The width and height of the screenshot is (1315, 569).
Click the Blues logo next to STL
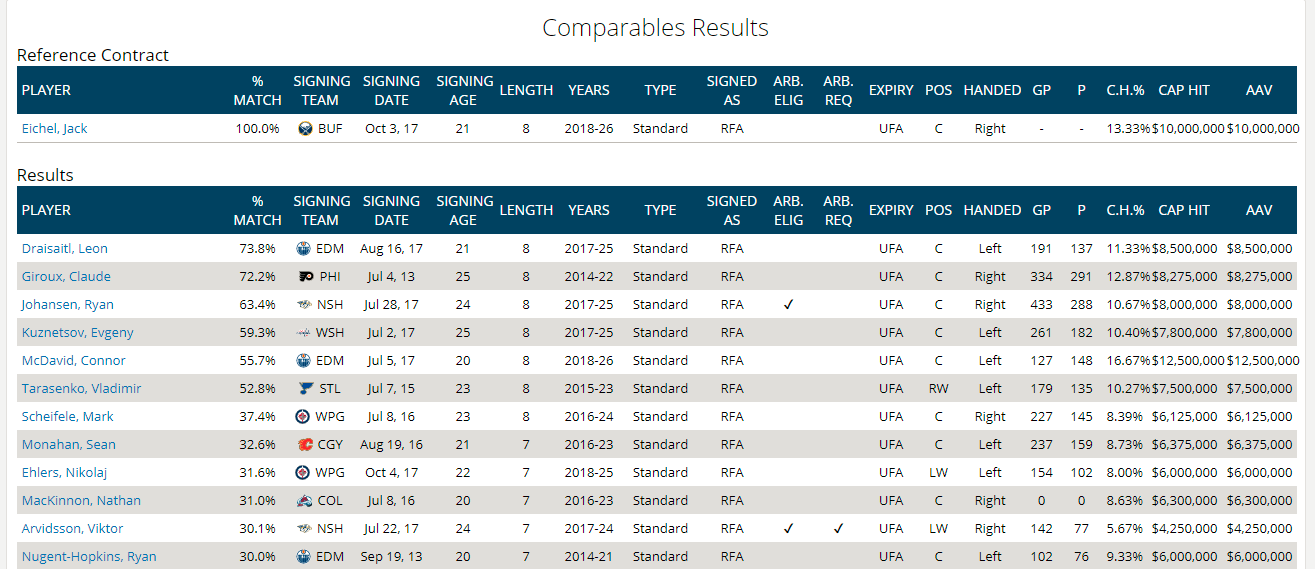point(306,389)
